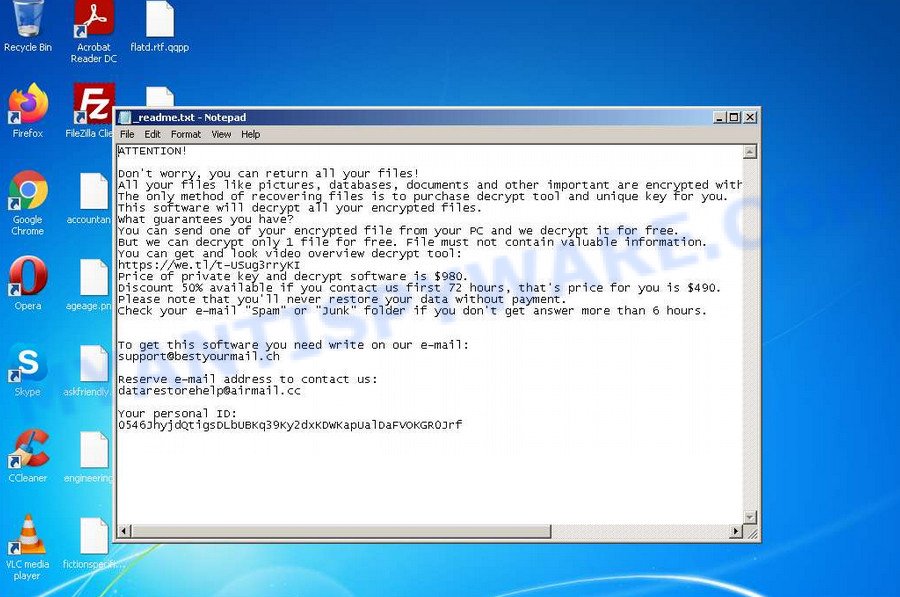
Task: Click the https://we.tl decrypt tool link
Action: coord(200,264)
